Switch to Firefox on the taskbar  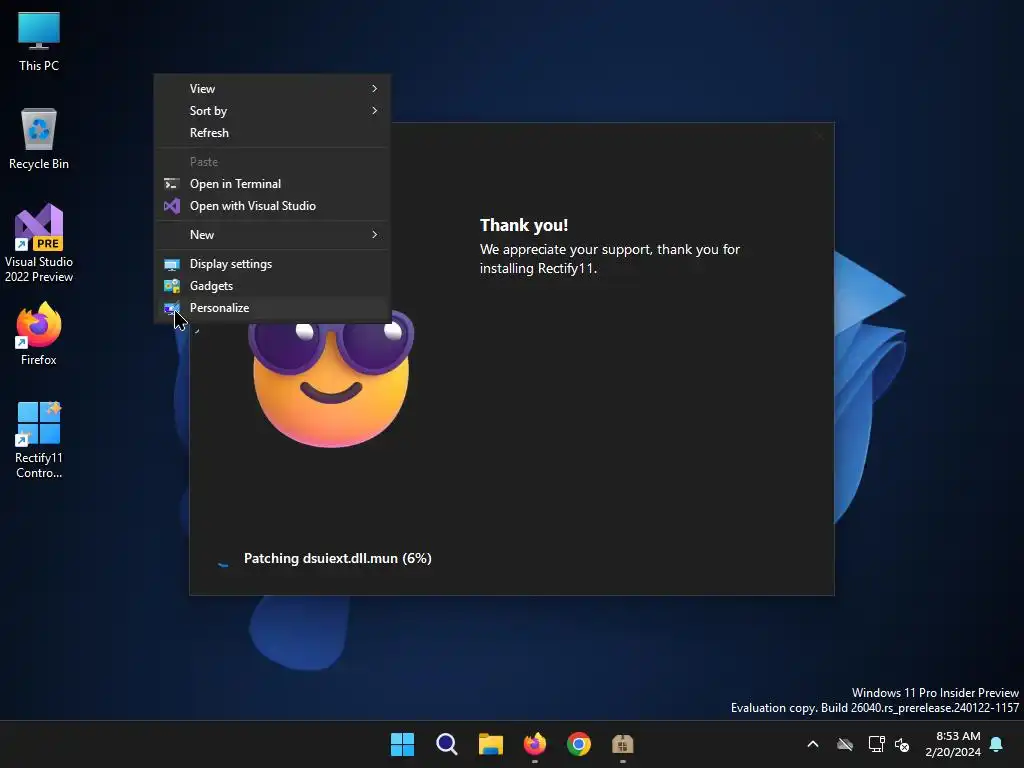click(535, 744)
